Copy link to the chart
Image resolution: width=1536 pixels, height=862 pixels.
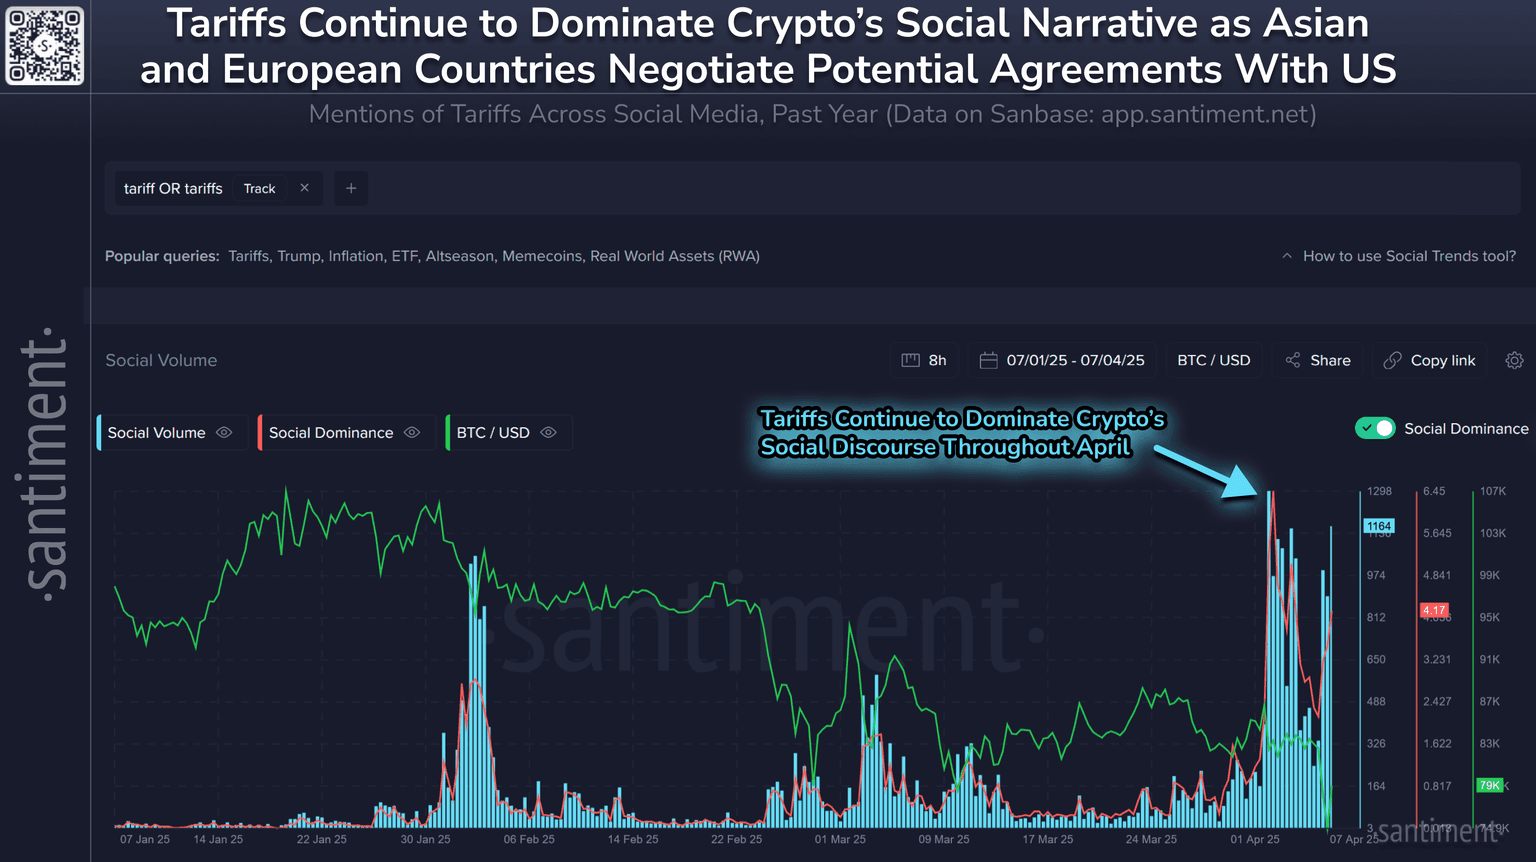[1429, 360]
